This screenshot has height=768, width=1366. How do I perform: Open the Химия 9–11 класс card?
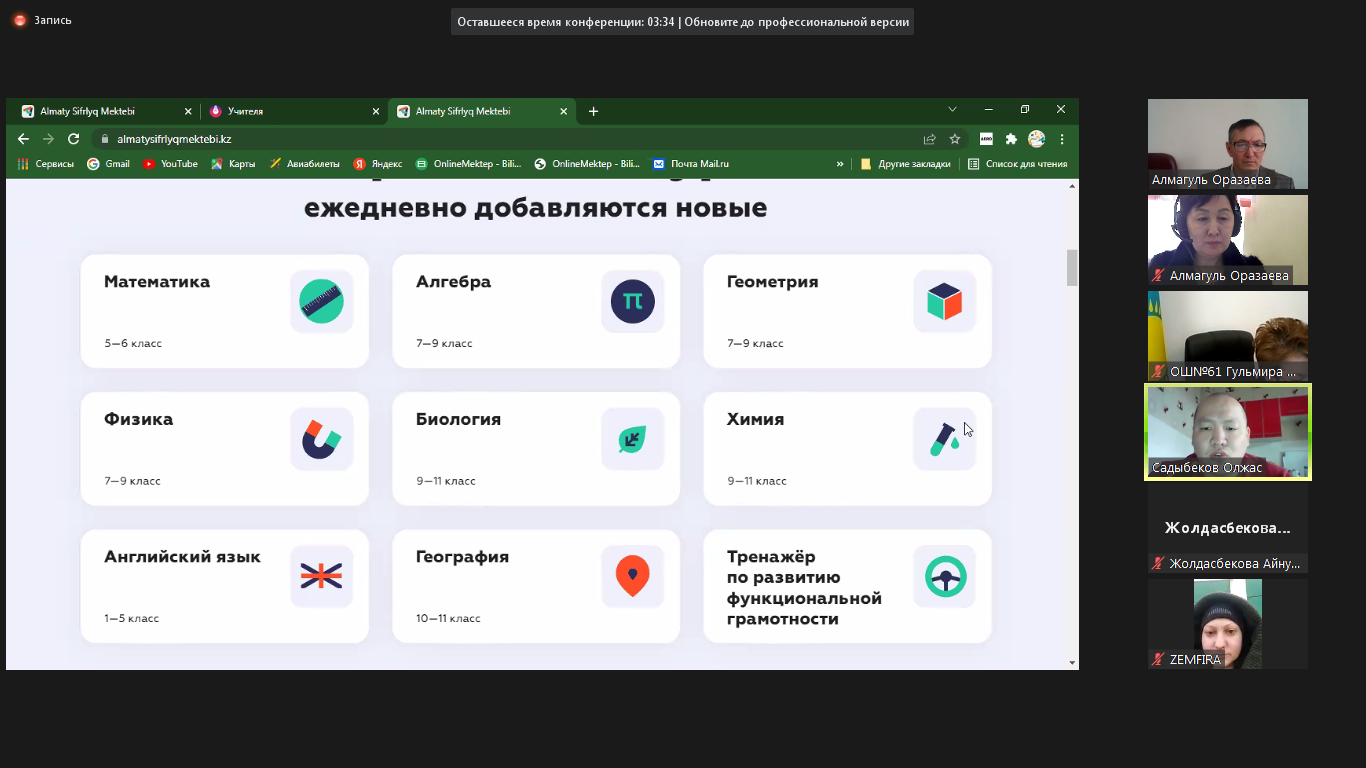click(846, 448)
